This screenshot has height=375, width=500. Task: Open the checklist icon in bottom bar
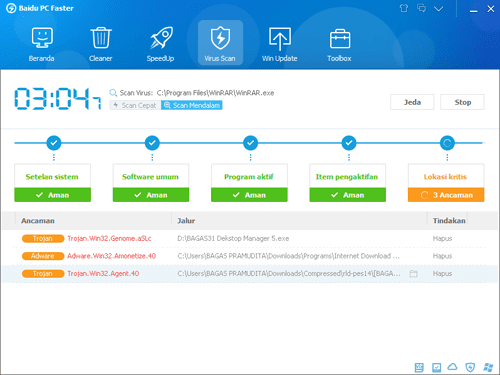tap(436, 367)
